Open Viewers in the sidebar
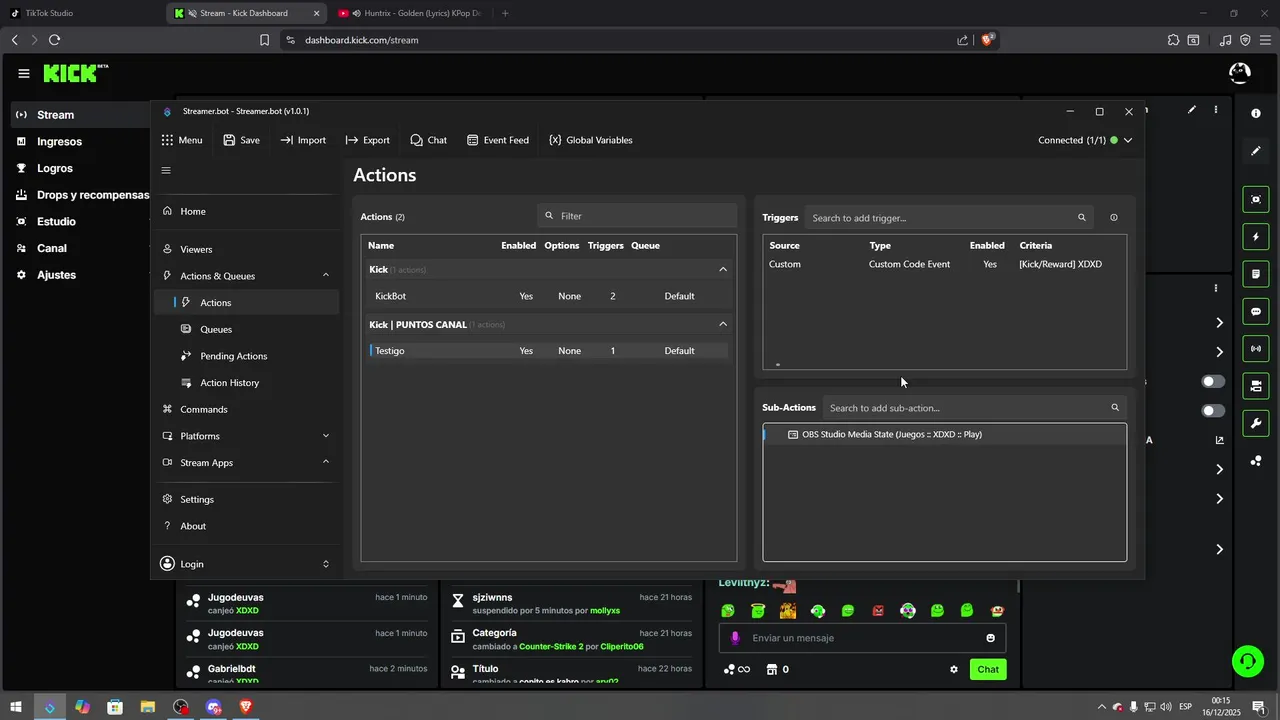Viewport: 1280px width, 720px height. pos(246,249)
